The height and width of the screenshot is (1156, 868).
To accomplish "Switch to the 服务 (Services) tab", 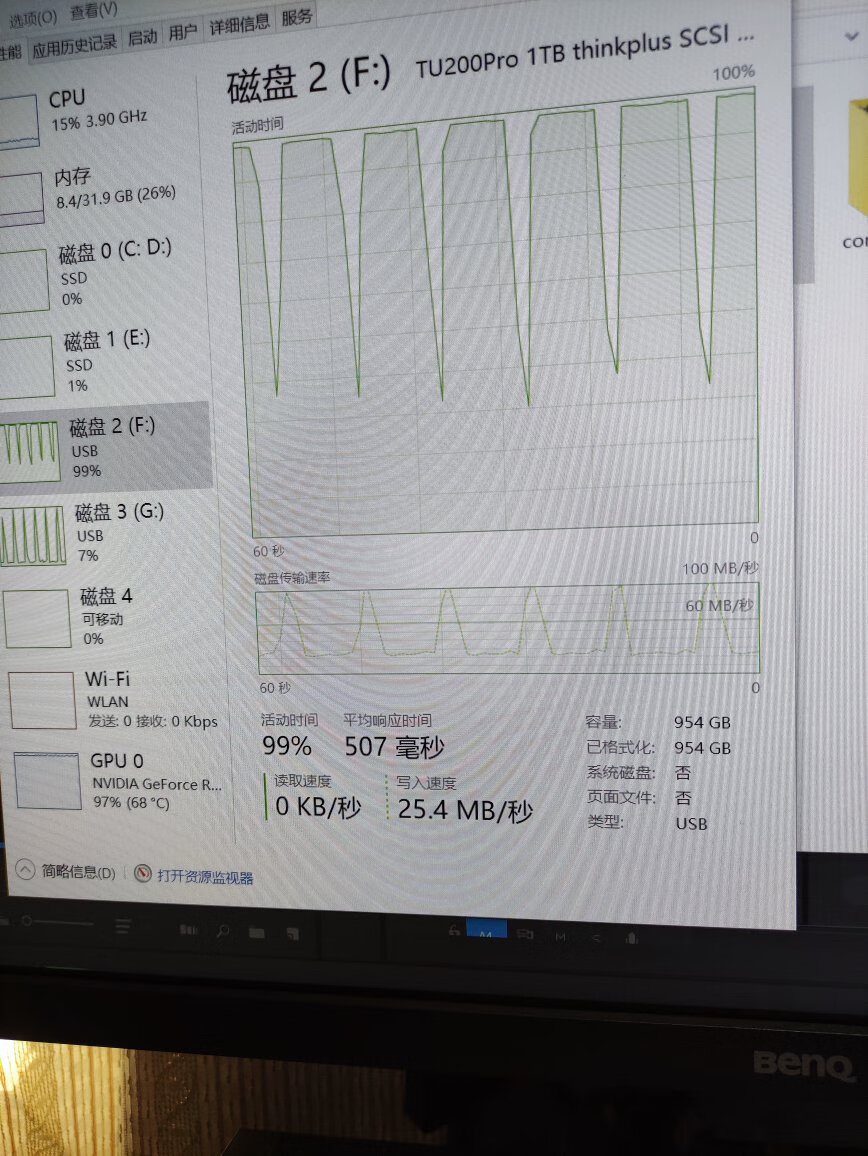I will 297,17.
